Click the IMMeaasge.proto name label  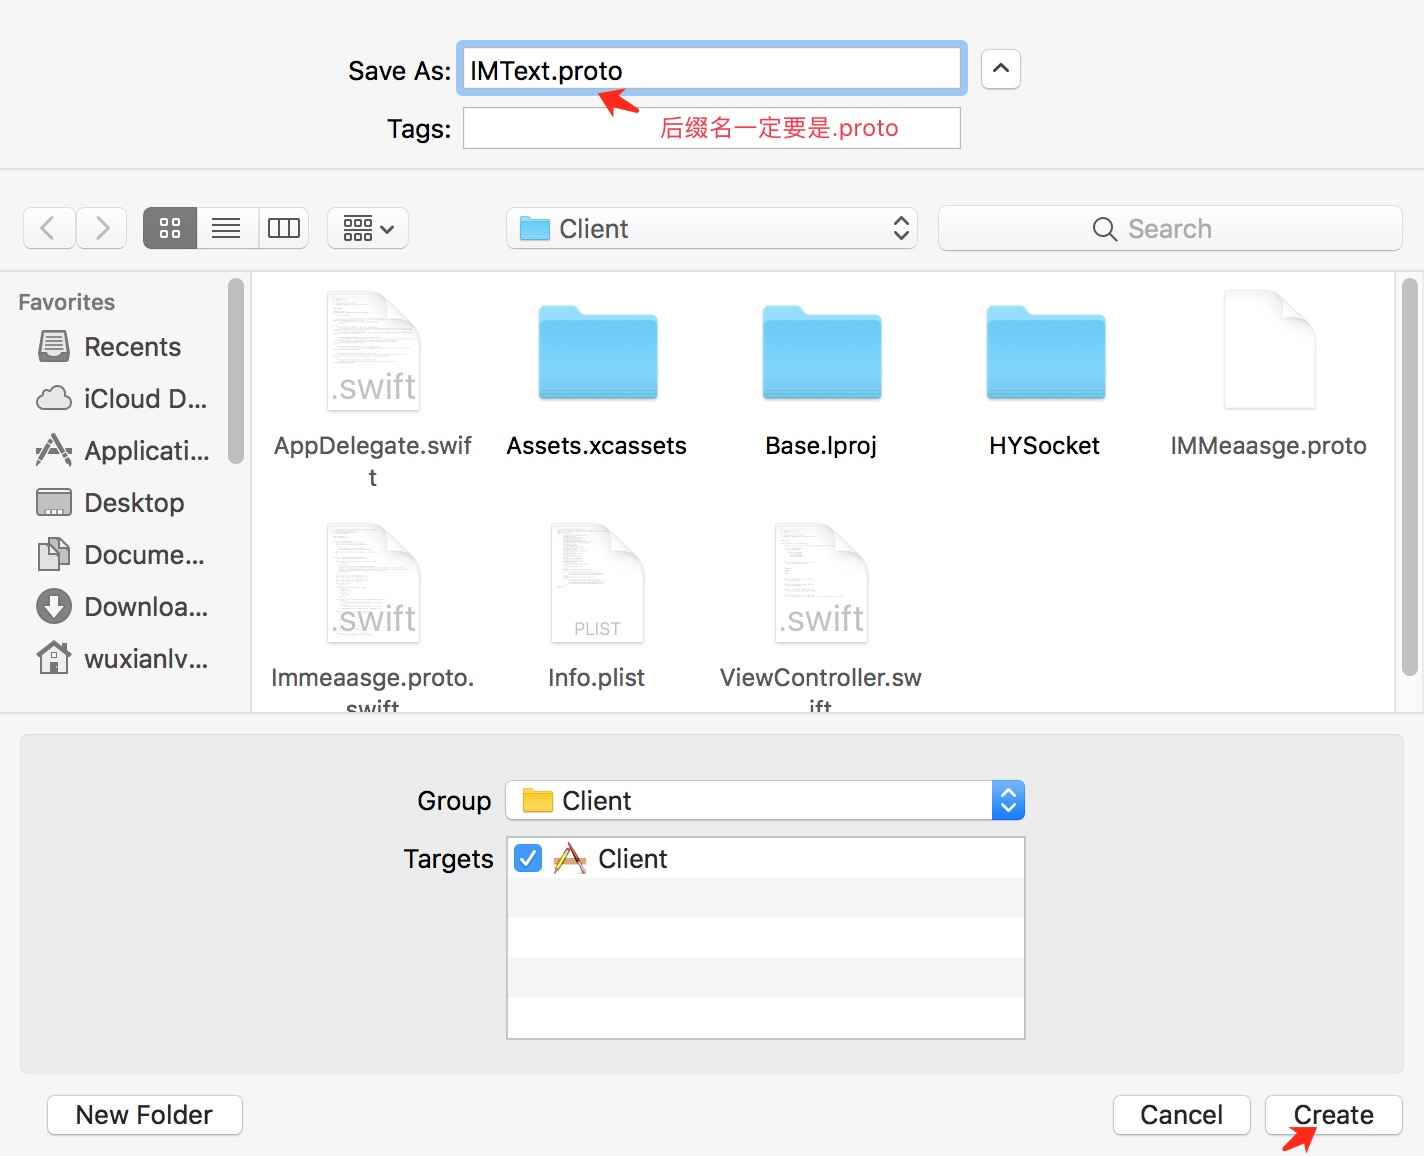[x=1269, y=446]
